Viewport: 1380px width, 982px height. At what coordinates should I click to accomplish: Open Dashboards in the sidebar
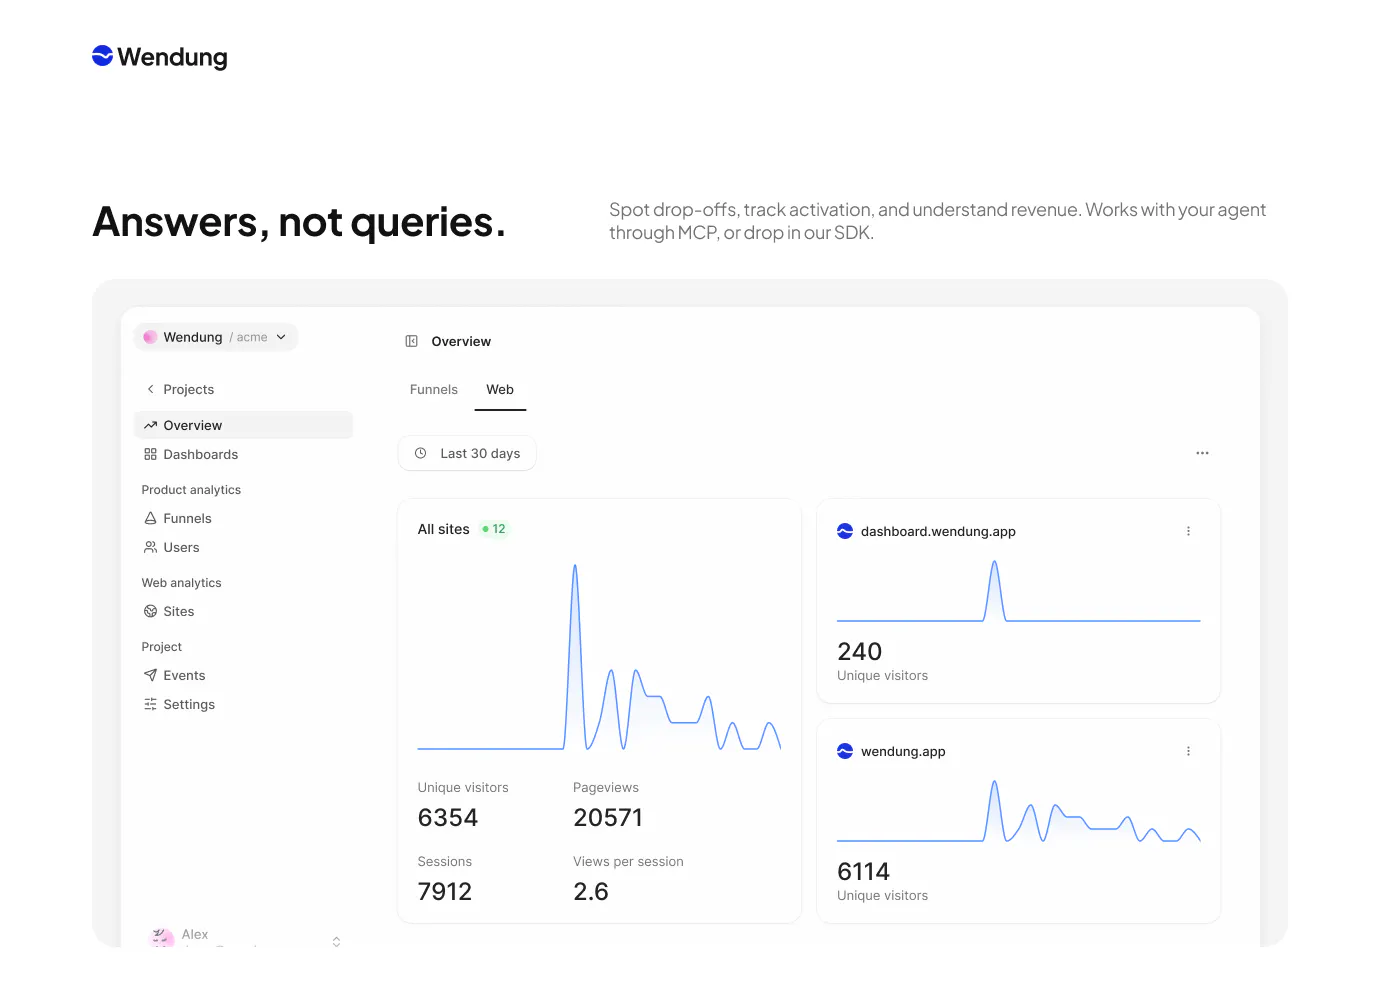(x=243, y=454)
